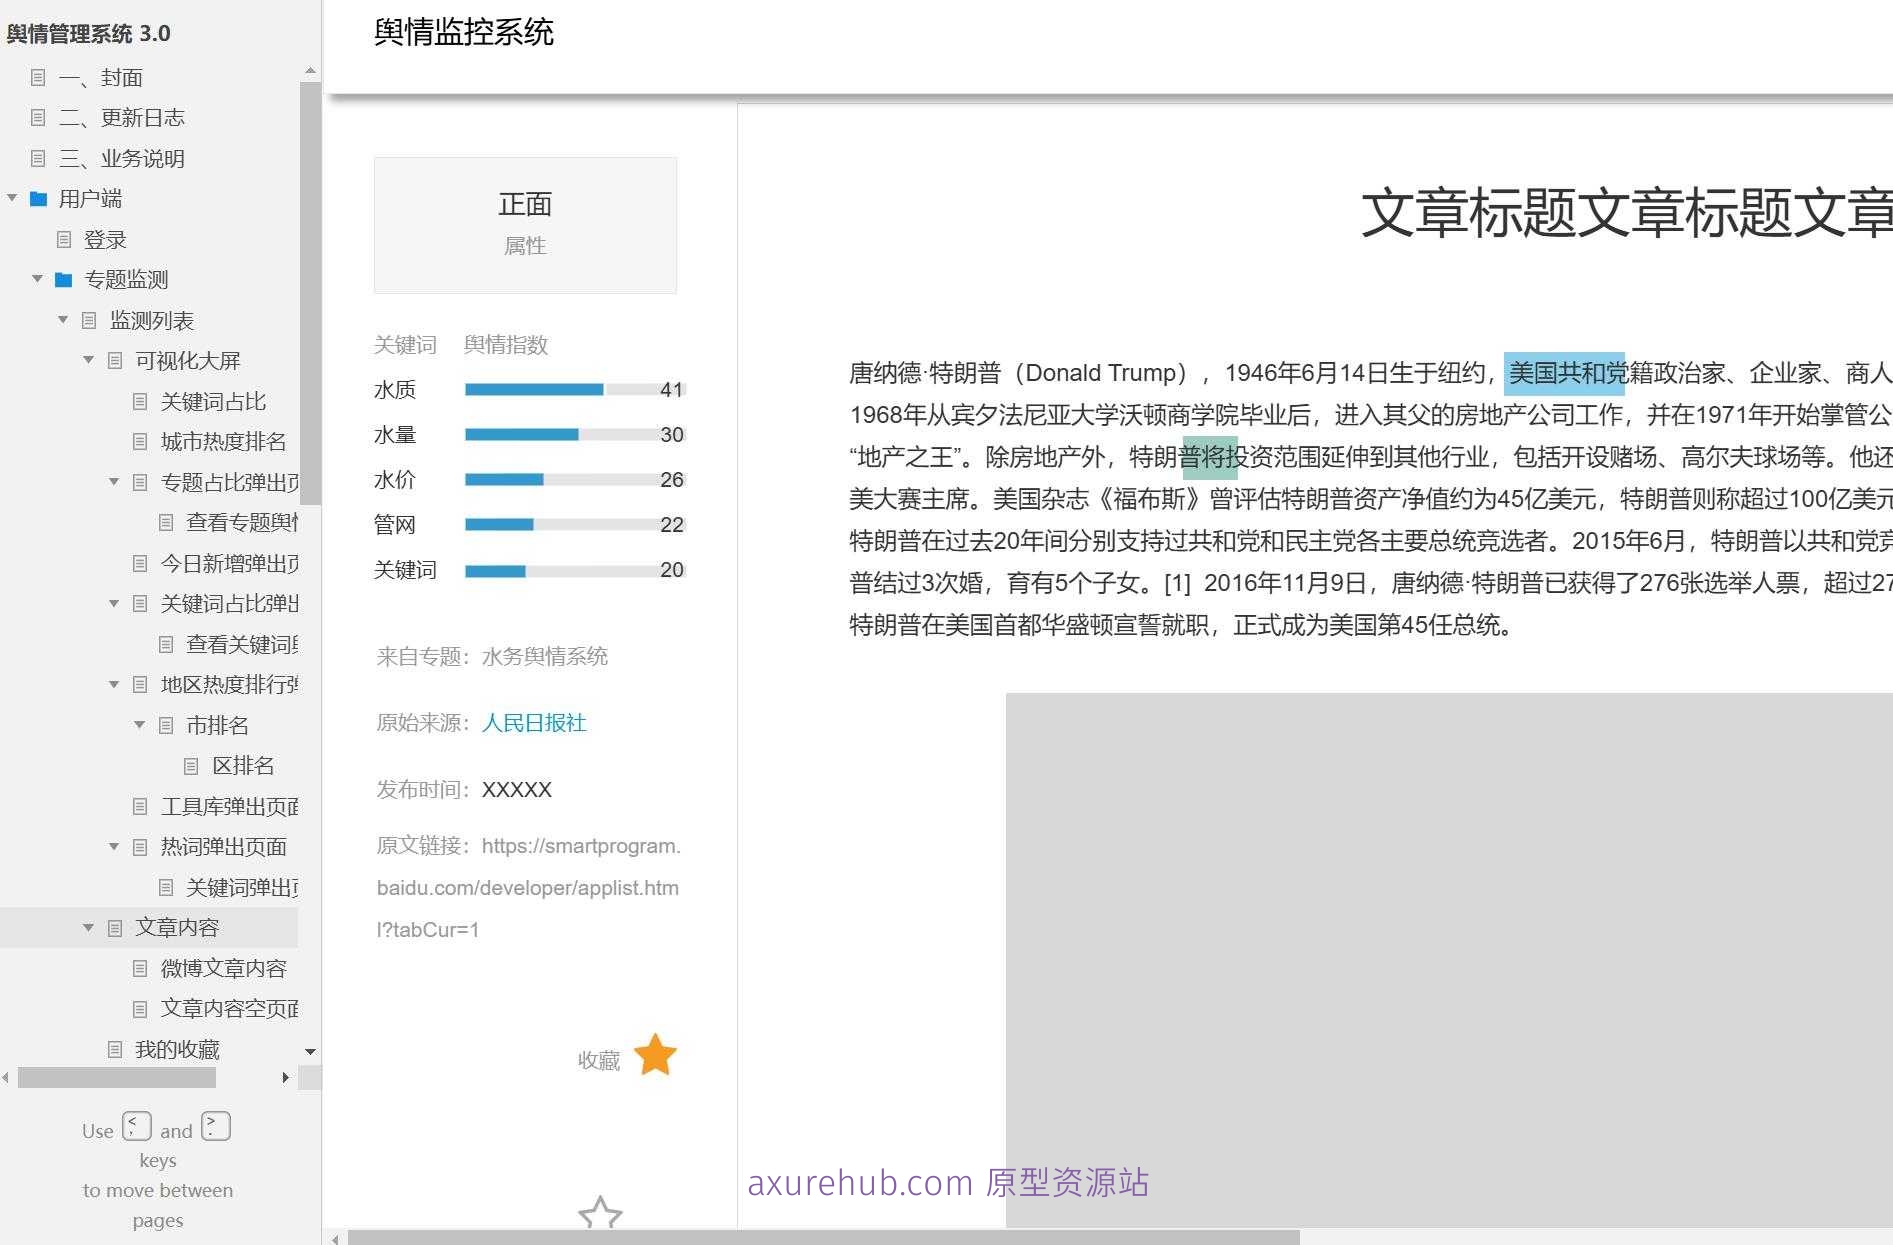The image size is (1893, 1245).
Task: Open the 人民日报社 source link
Action: click(x=533, y=723)
